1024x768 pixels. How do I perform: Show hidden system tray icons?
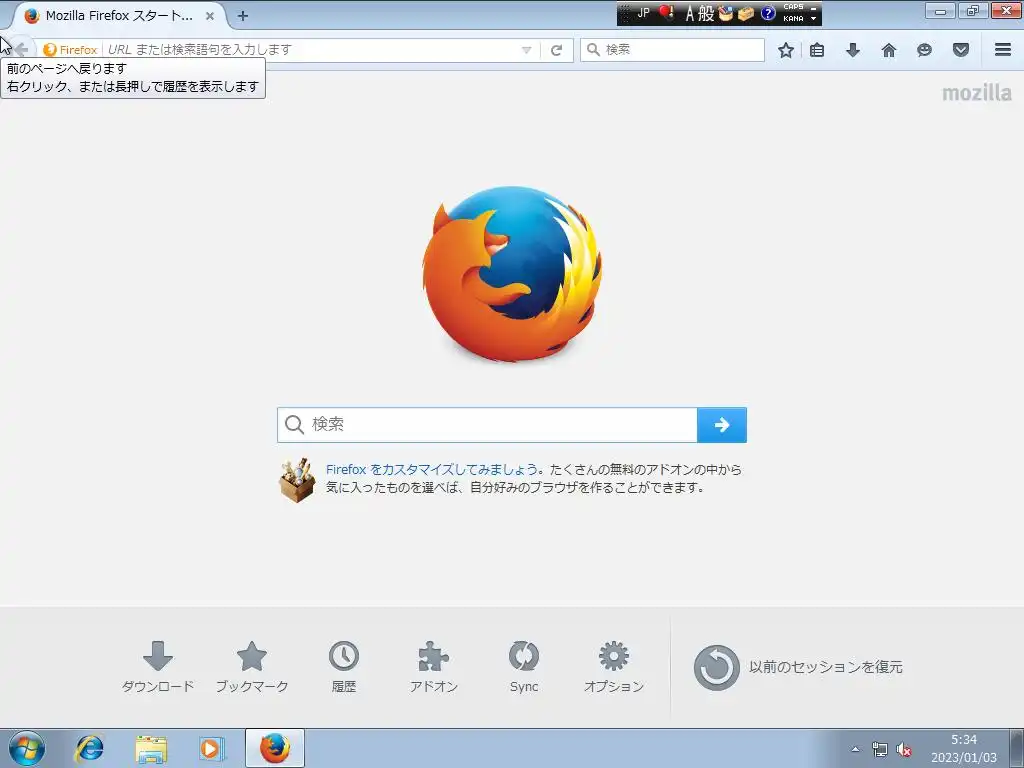pos(855,749)
